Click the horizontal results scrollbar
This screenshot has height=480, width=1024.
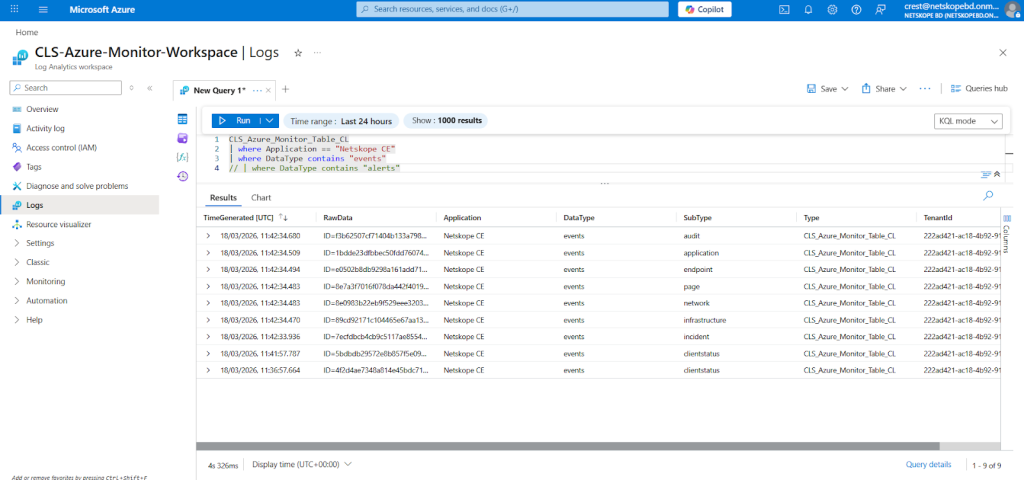coord(567,446)
